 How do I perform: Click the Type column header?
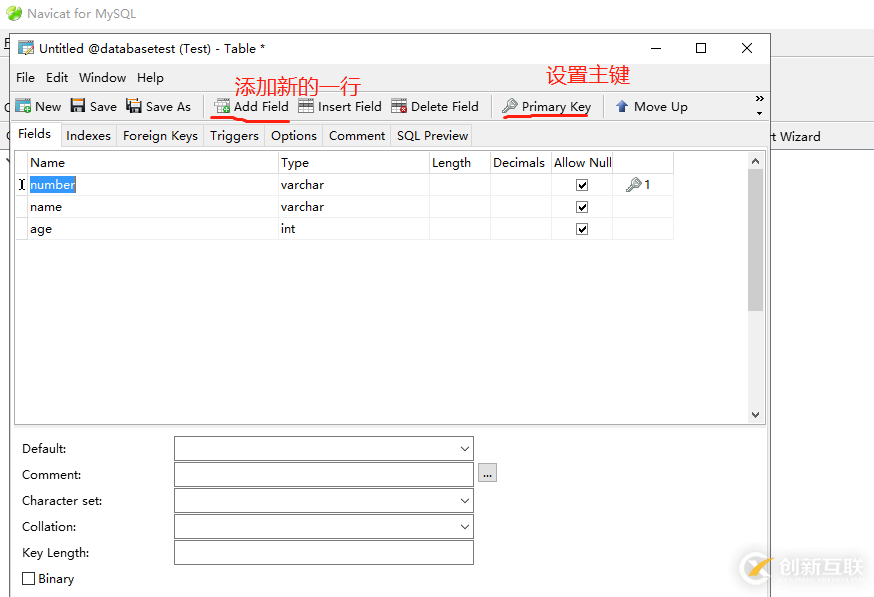point(353,162)
